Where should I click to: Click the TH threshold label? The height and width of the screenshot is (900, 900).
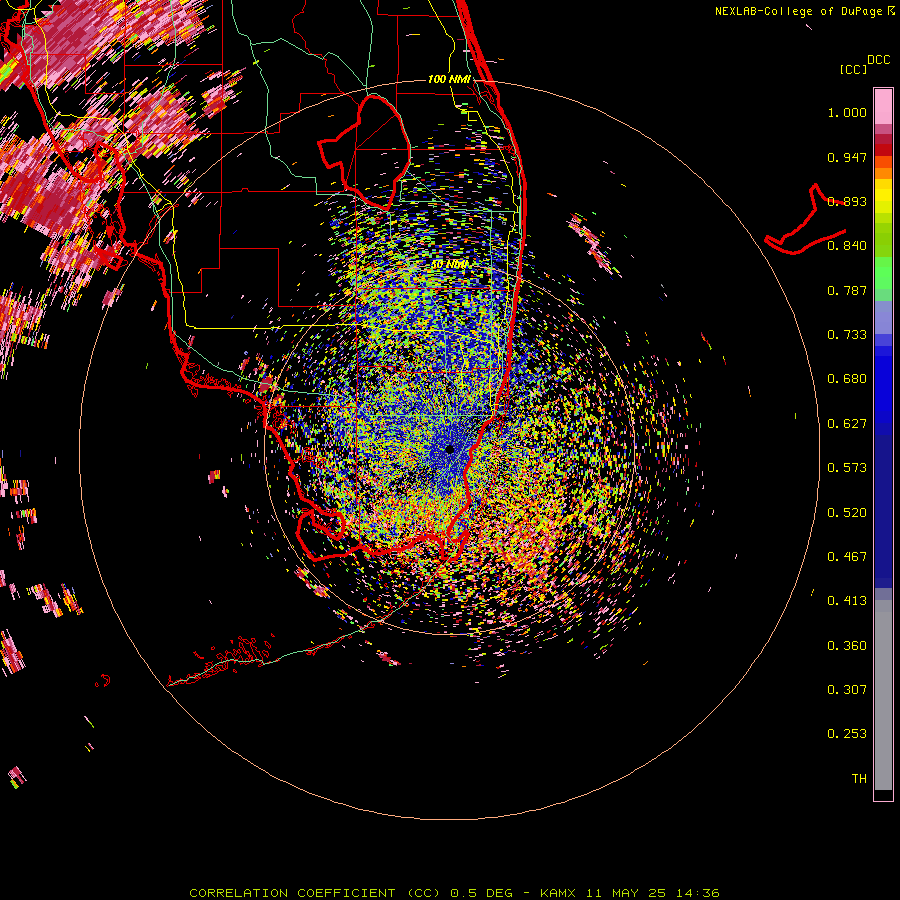(859, 779)
